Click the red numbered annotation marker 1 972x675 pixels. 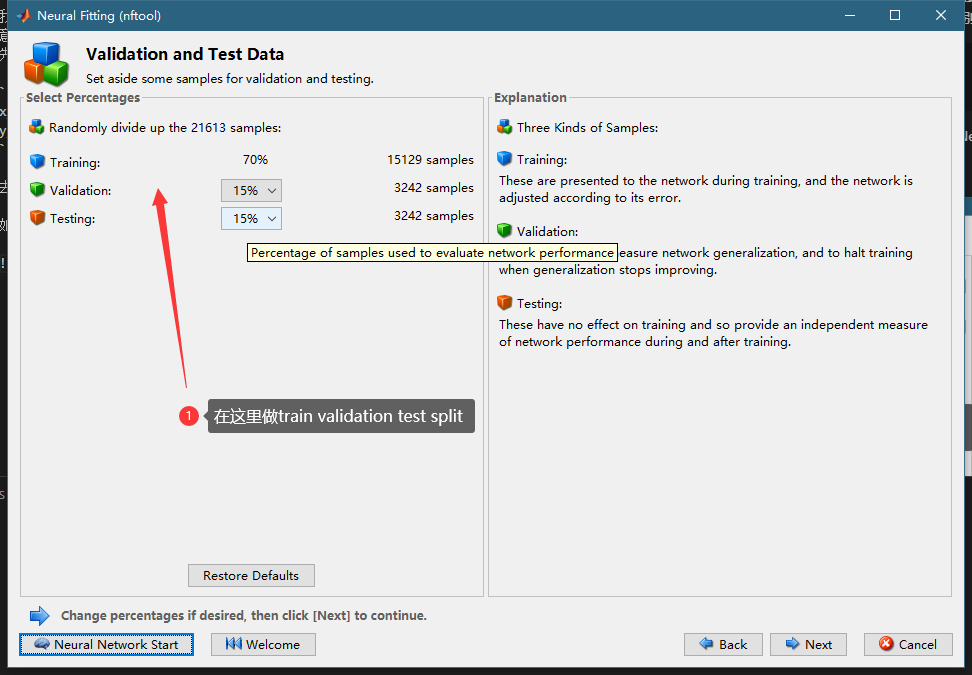click(x=189, y=416)
